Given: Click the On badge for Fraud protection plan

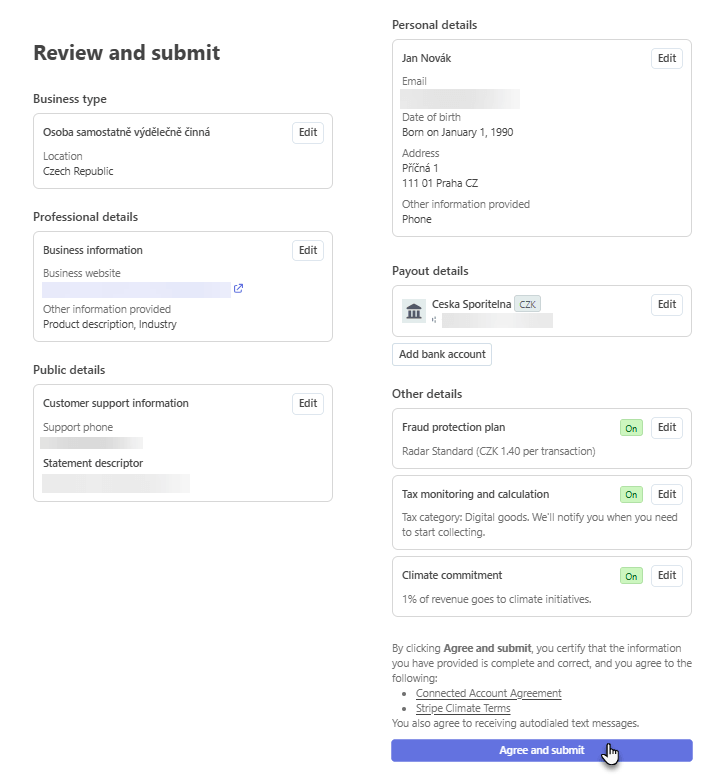Looking at the screenshot, I should [631, 428].
